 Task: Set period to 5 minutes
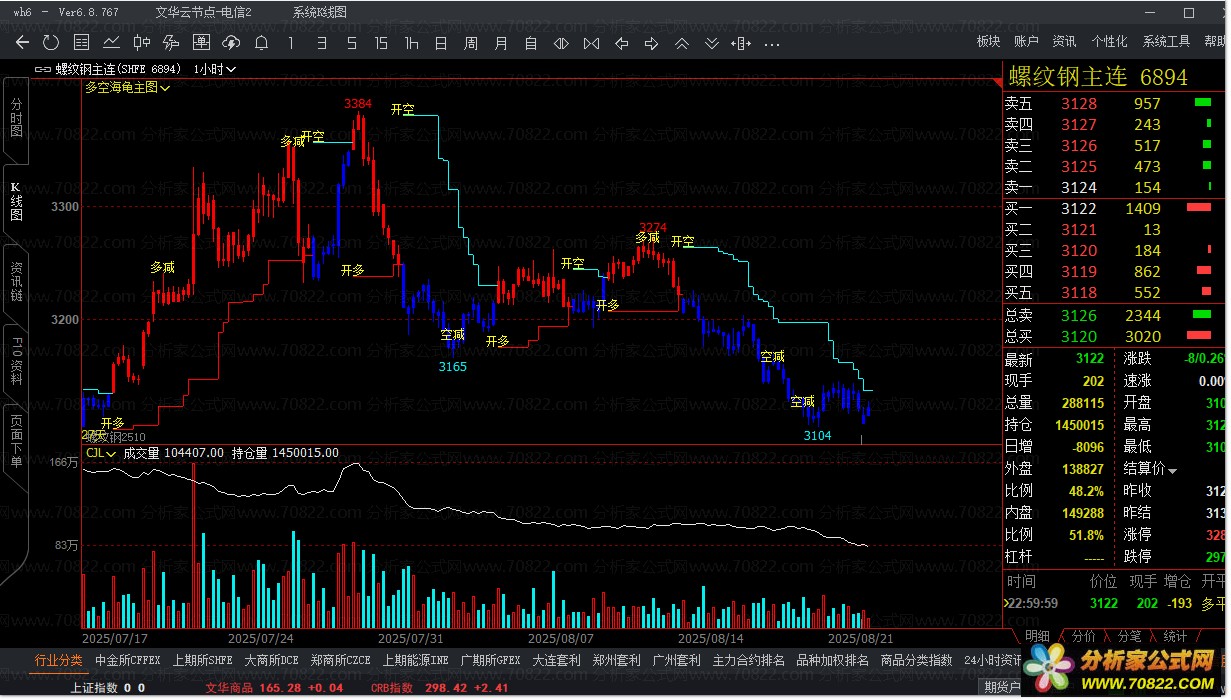point(351,43)
